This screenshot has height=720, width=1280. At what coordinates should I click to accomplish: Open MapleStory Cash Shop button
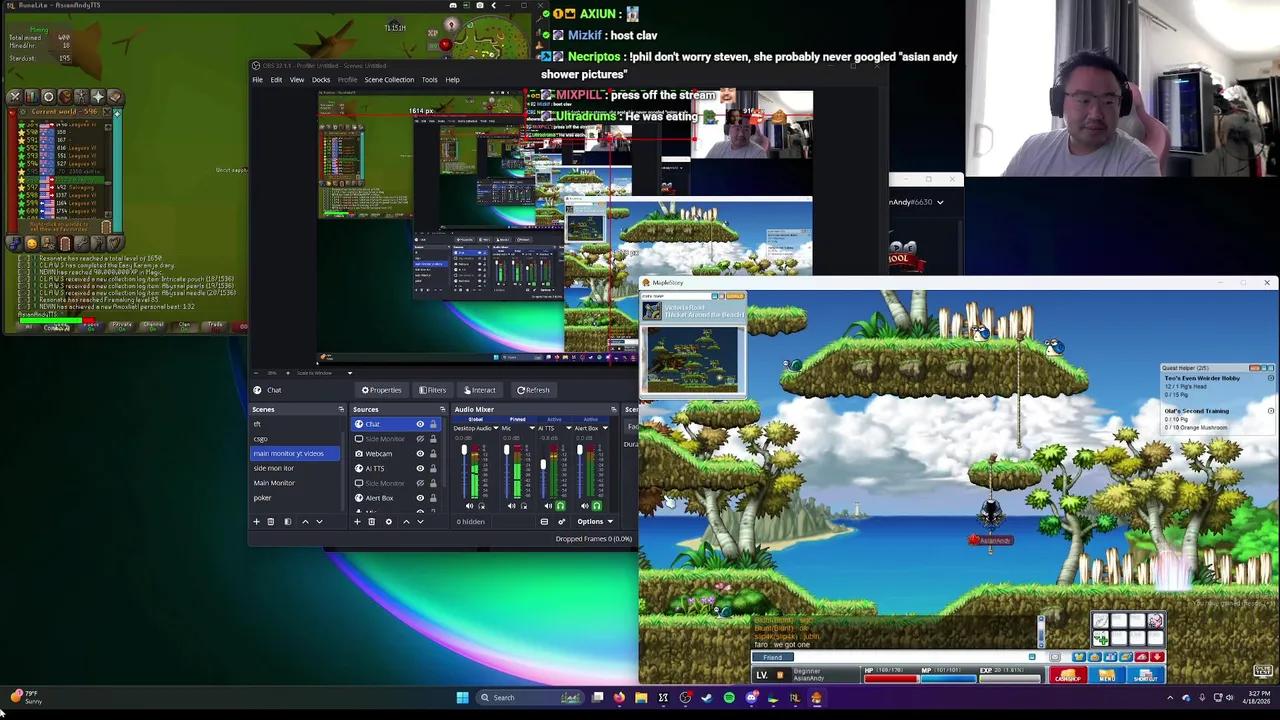coord(1068,675)
